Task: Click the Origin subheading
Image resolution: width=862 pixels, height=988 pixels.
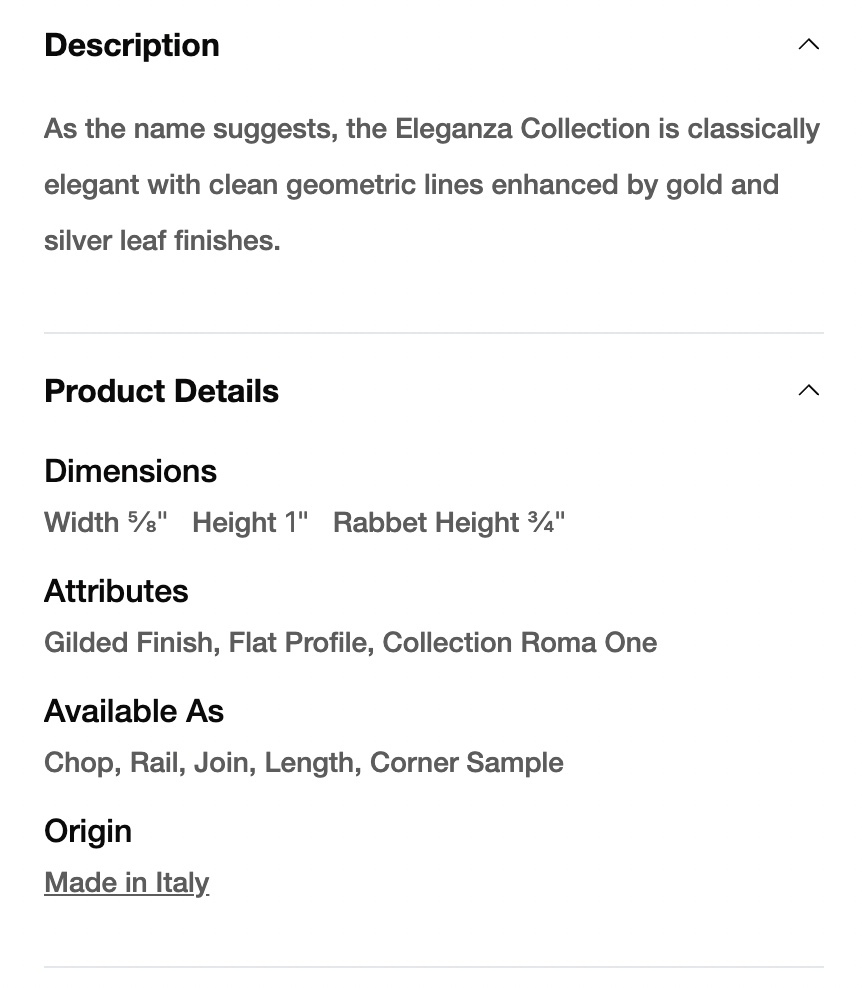Action: click(x=88, y=831)
